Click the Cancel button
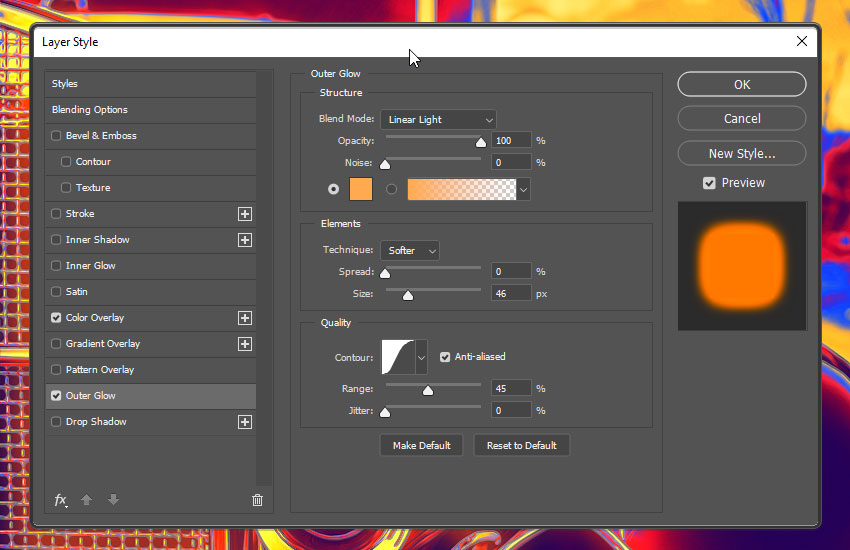The width and height of the screenshot is (850, 550). tap(742, 119)
